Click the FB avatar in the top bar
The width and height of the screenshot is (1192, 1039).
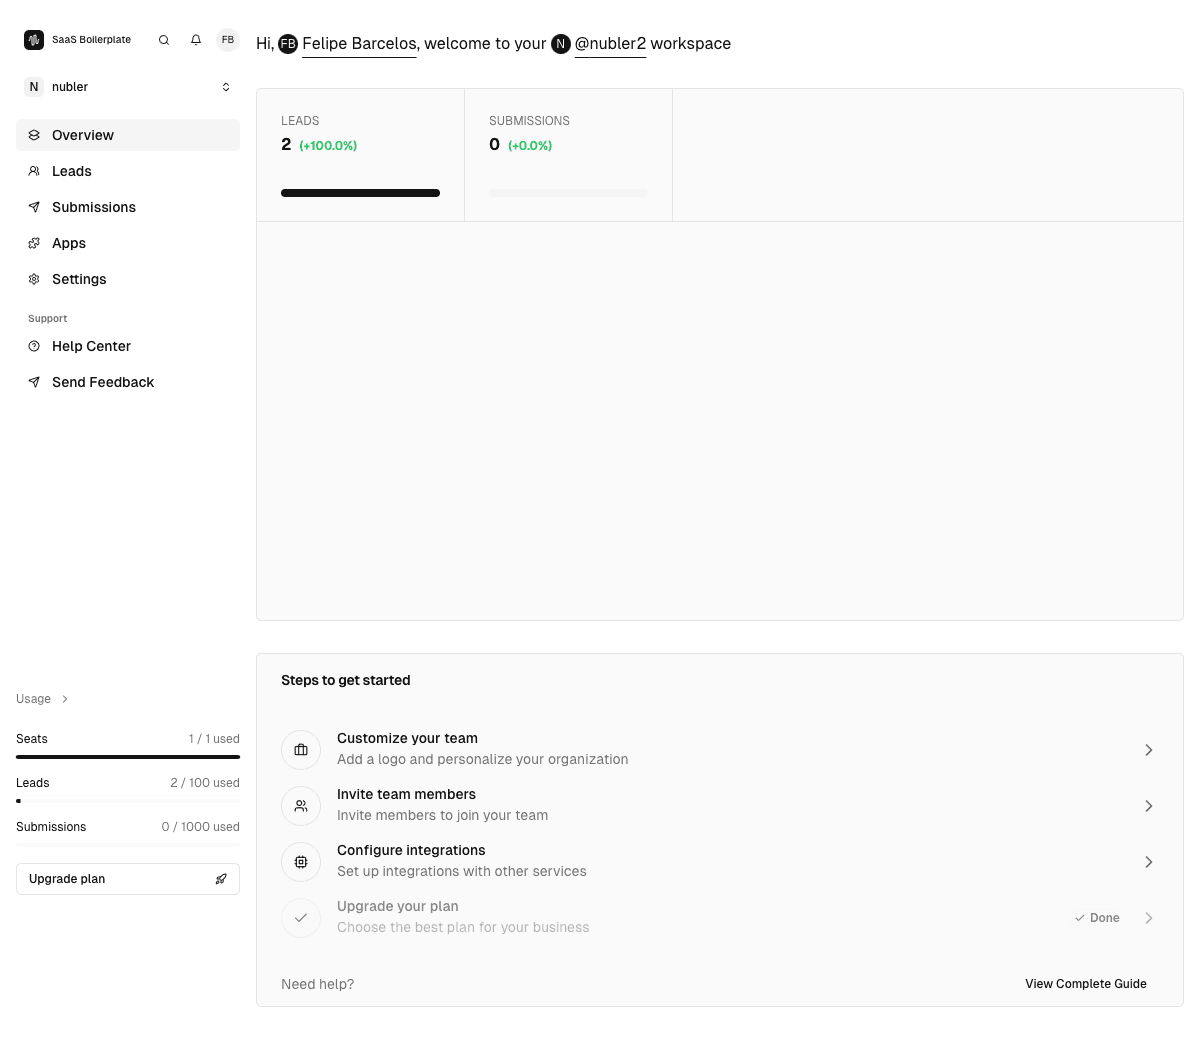click(227, 40)
